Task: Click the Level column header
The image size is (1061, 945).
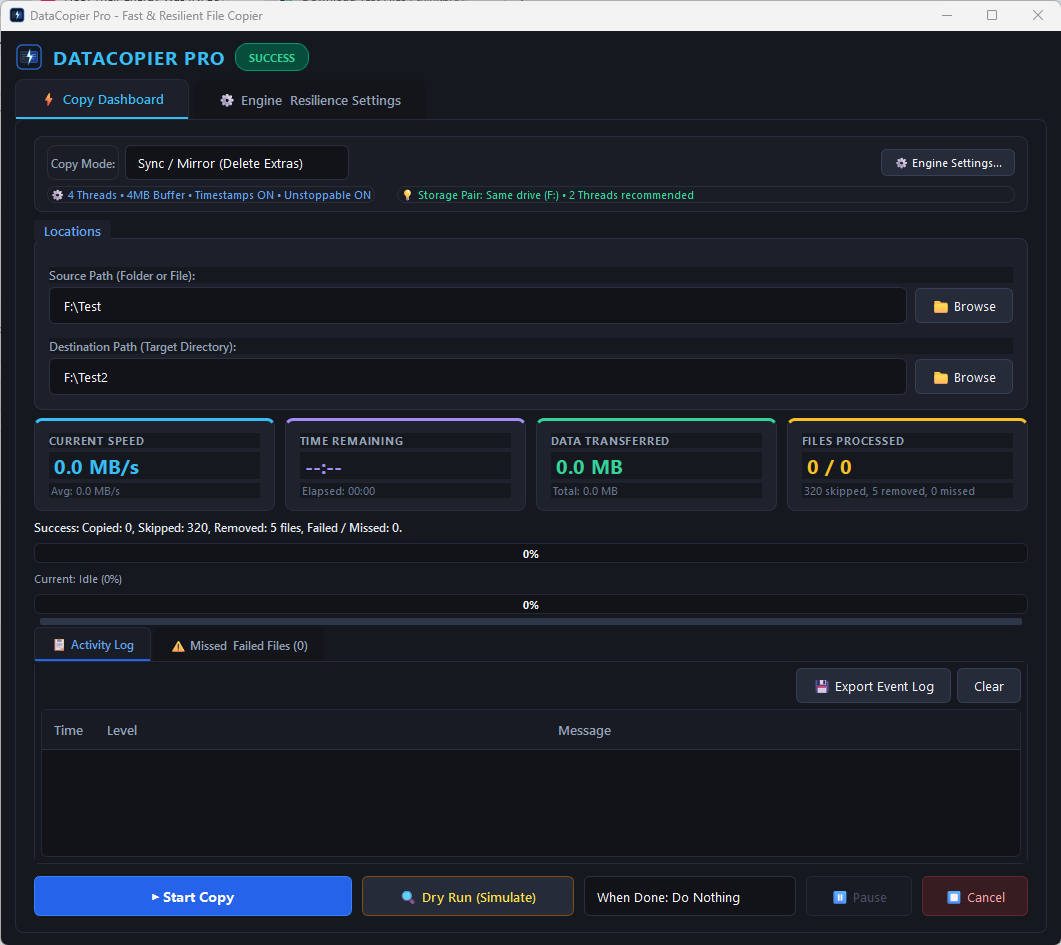Action: pyautogui.click(x=122, y=730)
